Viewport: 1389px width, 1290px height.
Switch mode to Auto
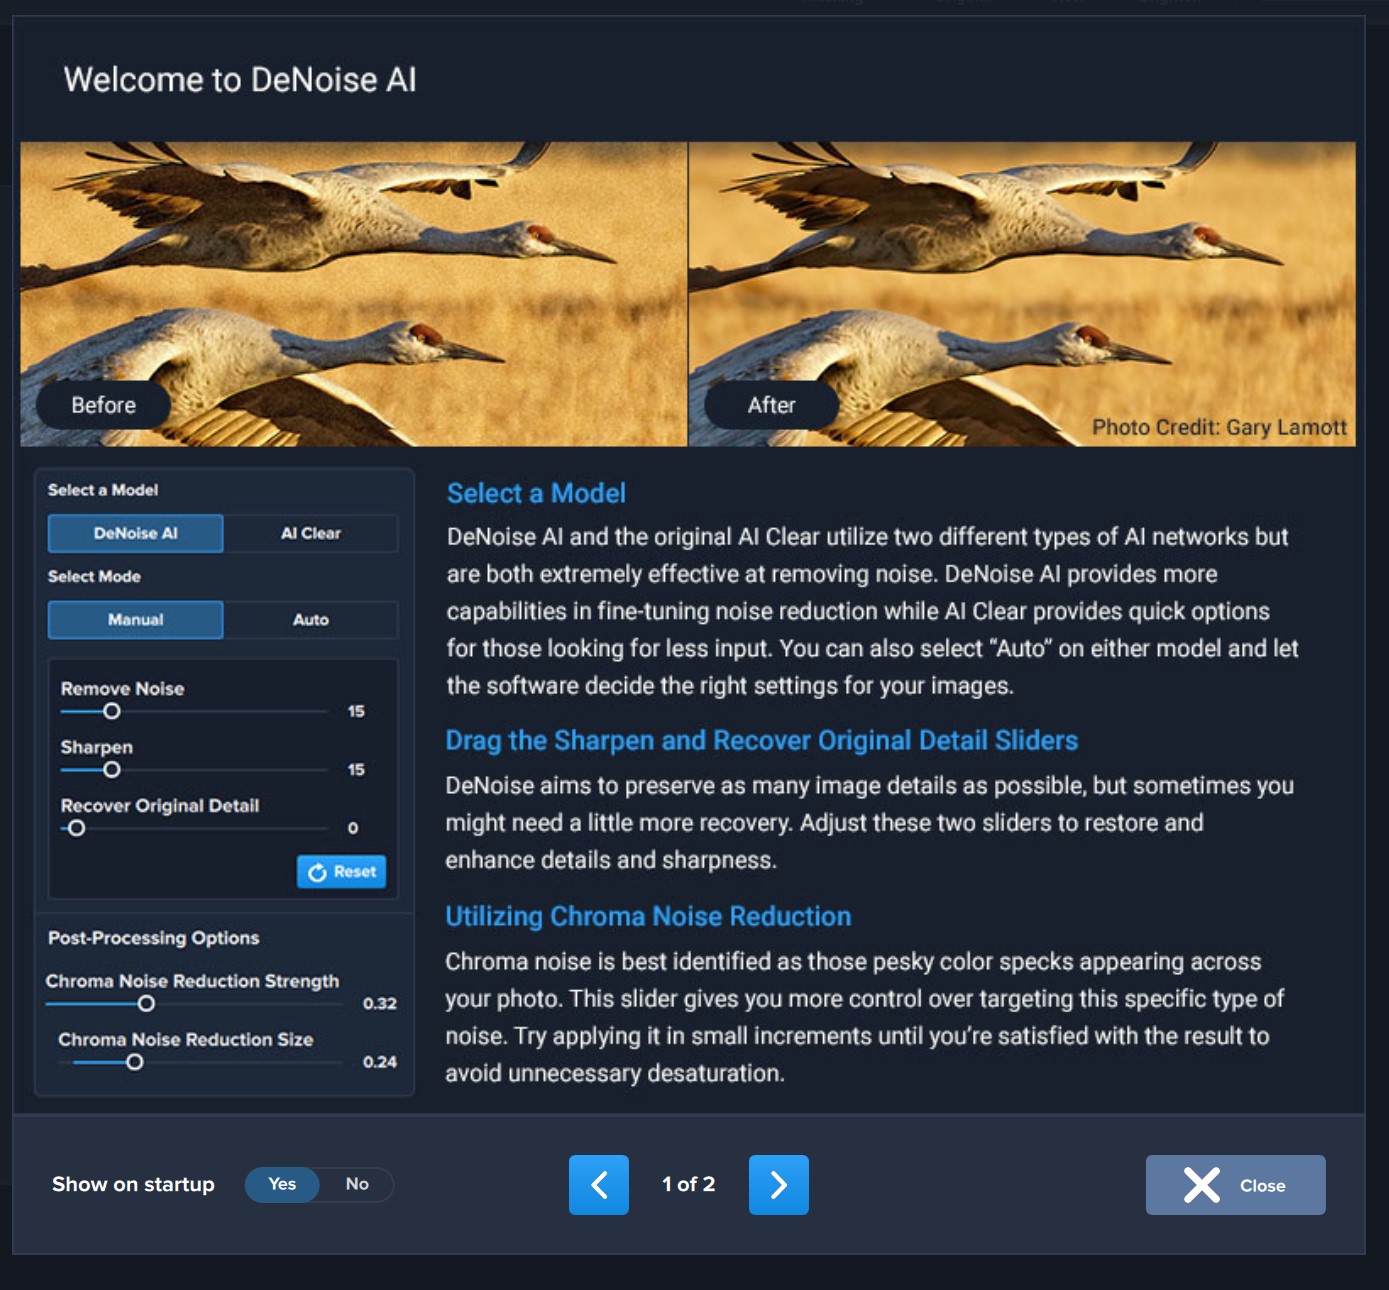click(311, 620)
